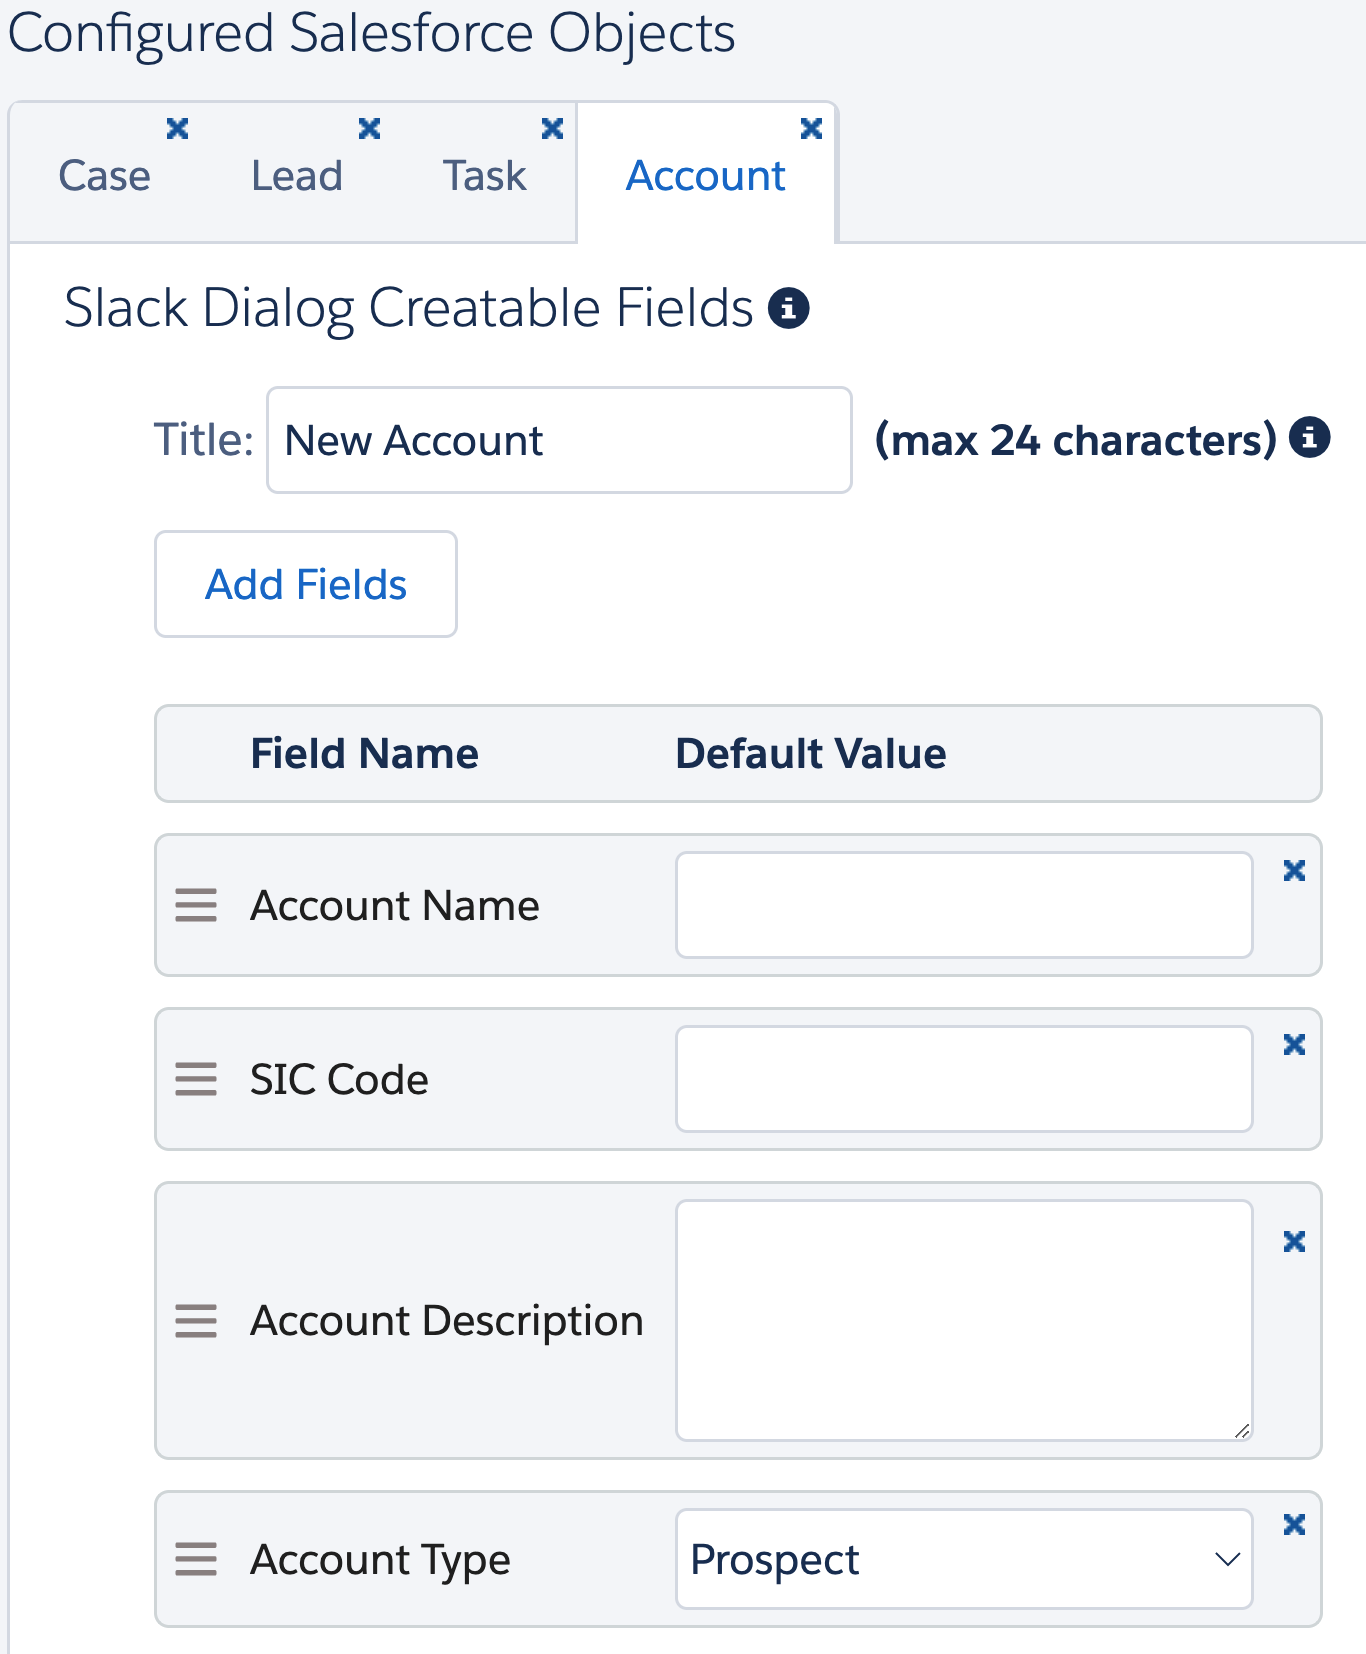
Task: Delete the Account Type field row
Action: coord(1294,1524)
